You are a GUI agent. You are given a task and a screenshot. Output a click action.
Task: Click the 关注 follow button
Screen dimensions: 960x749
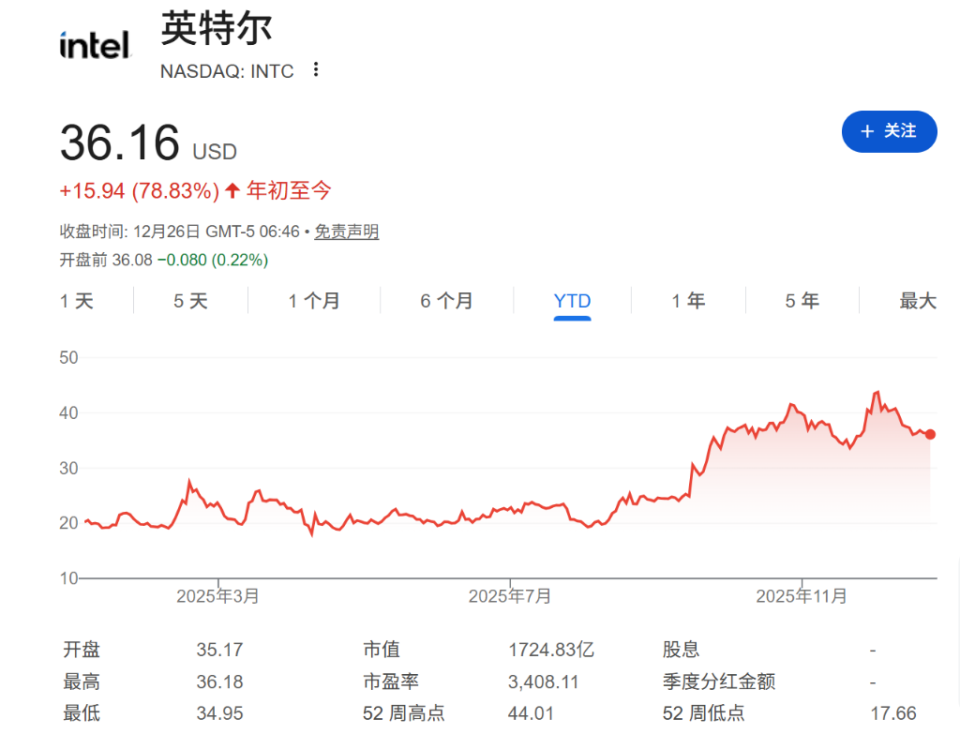point(889,131)
